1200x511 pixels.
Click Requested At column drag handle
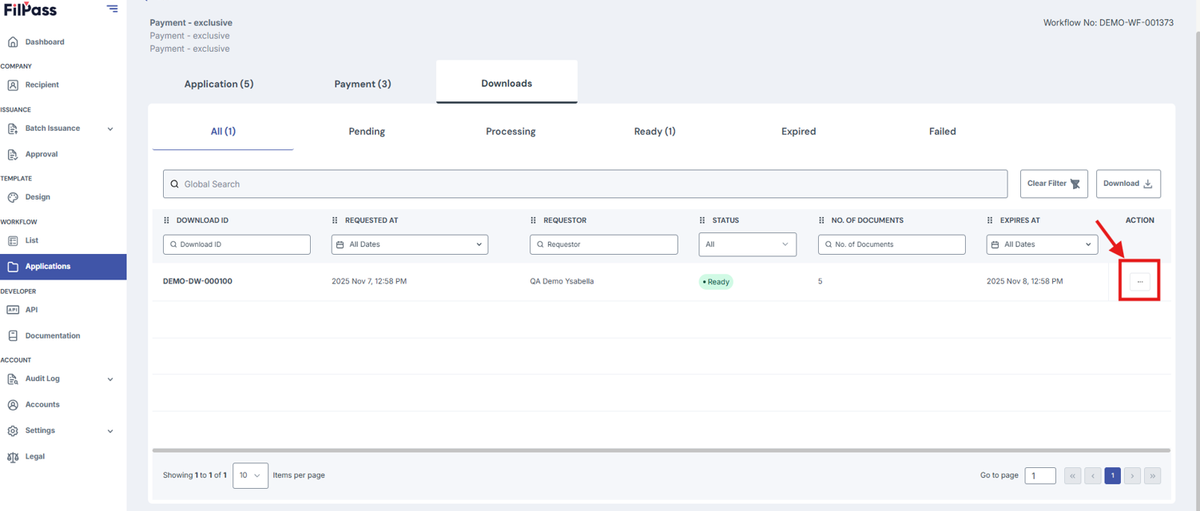pos(336,220)
